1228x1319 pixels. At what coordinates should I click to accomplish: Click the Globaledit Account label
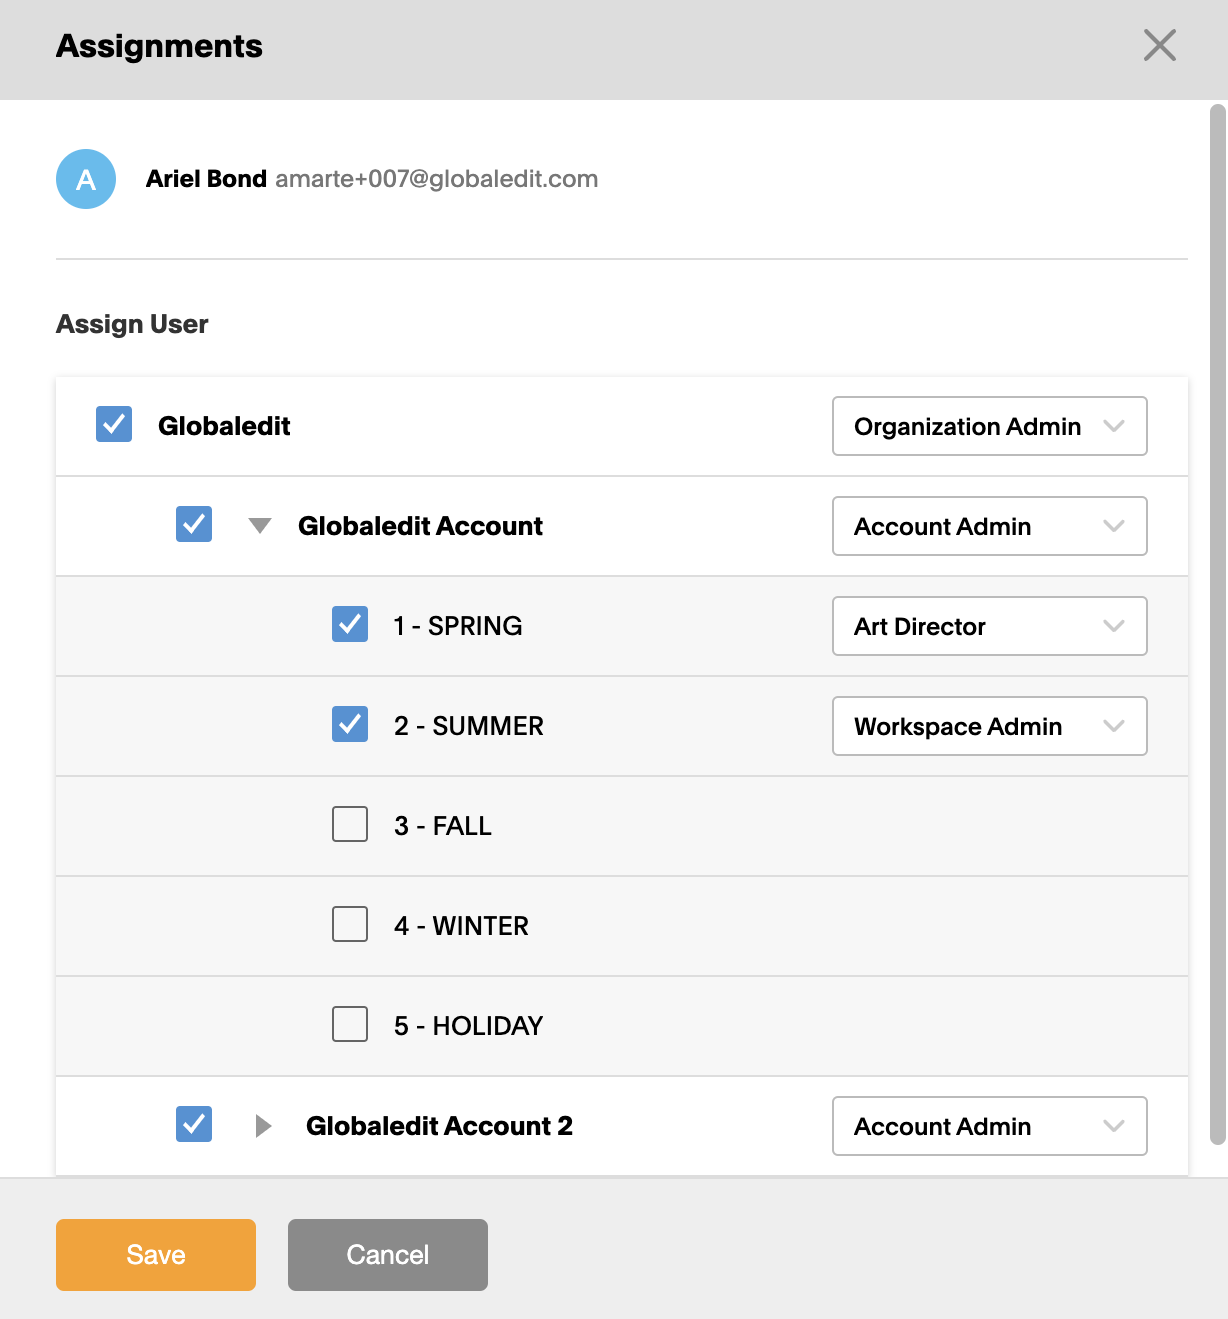420,526
